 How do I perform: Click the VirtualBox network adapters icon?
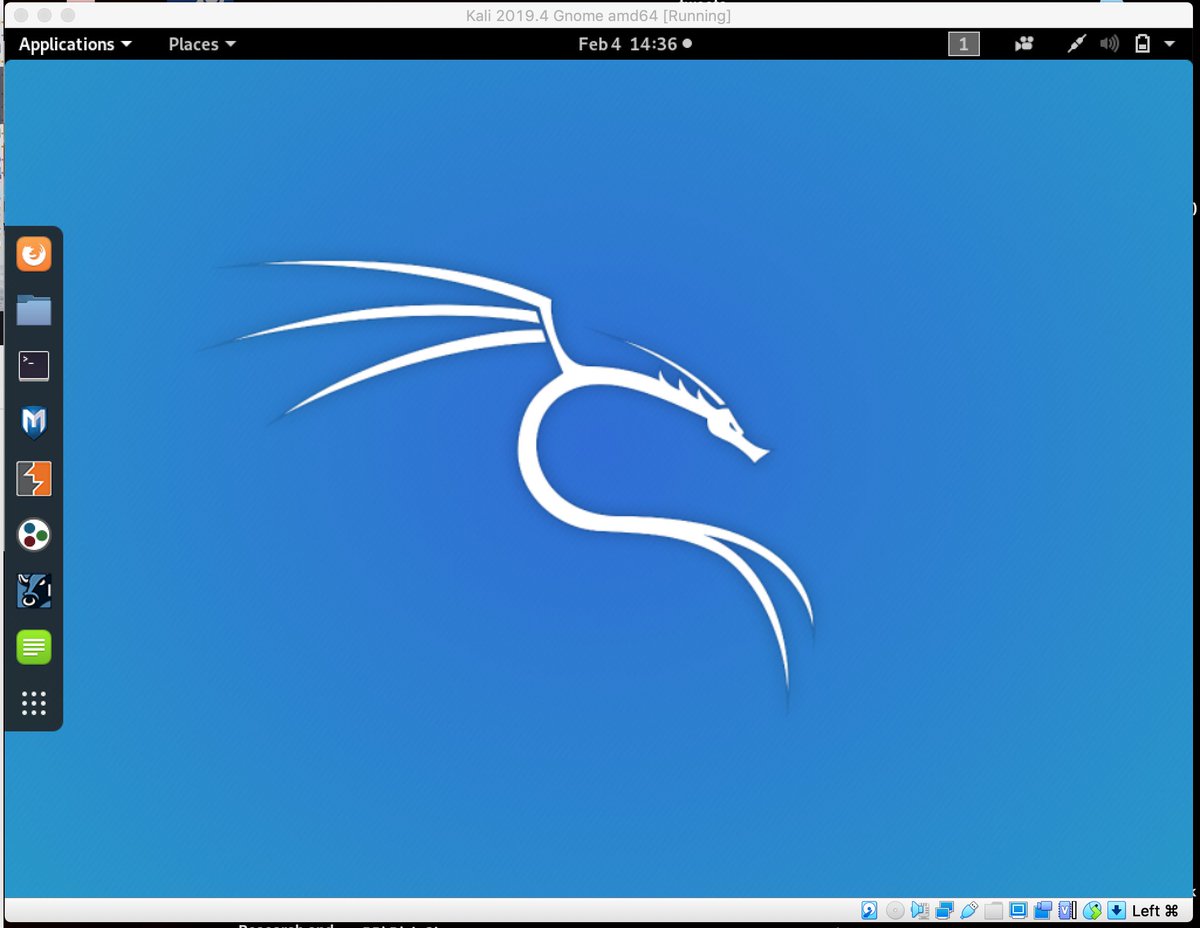pos(945,910)
